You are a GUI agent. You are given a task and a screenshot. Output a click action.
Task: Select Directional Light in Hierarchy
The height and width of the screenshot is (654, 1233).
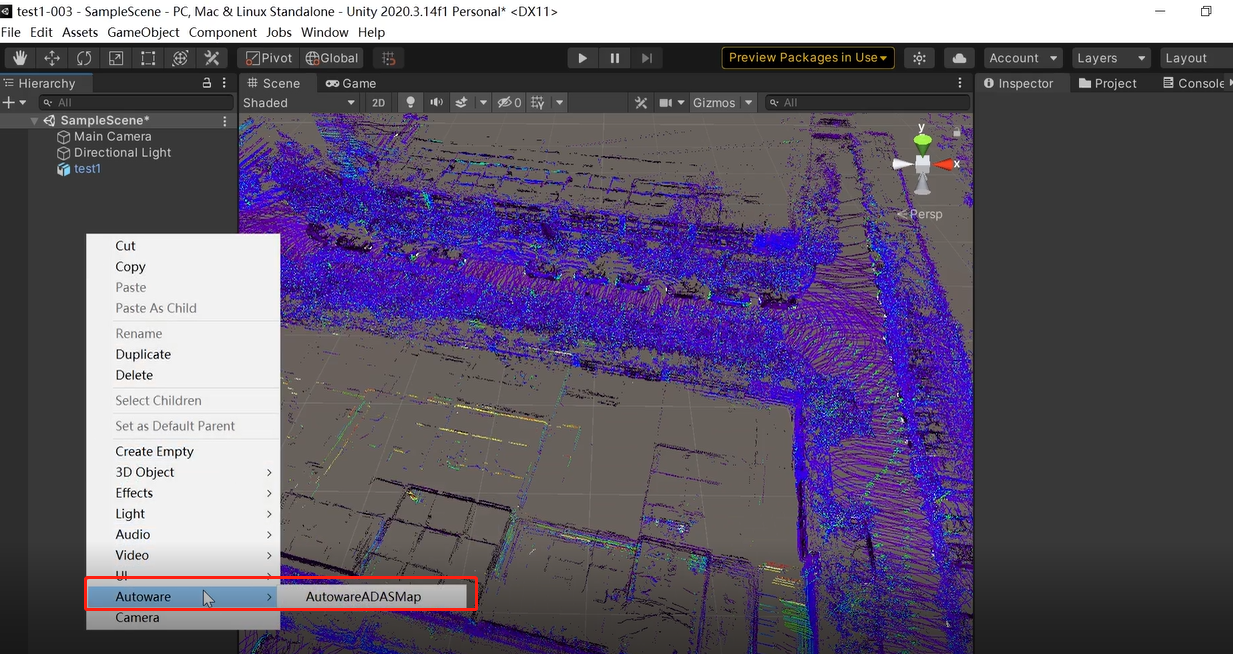pos(122,153)
